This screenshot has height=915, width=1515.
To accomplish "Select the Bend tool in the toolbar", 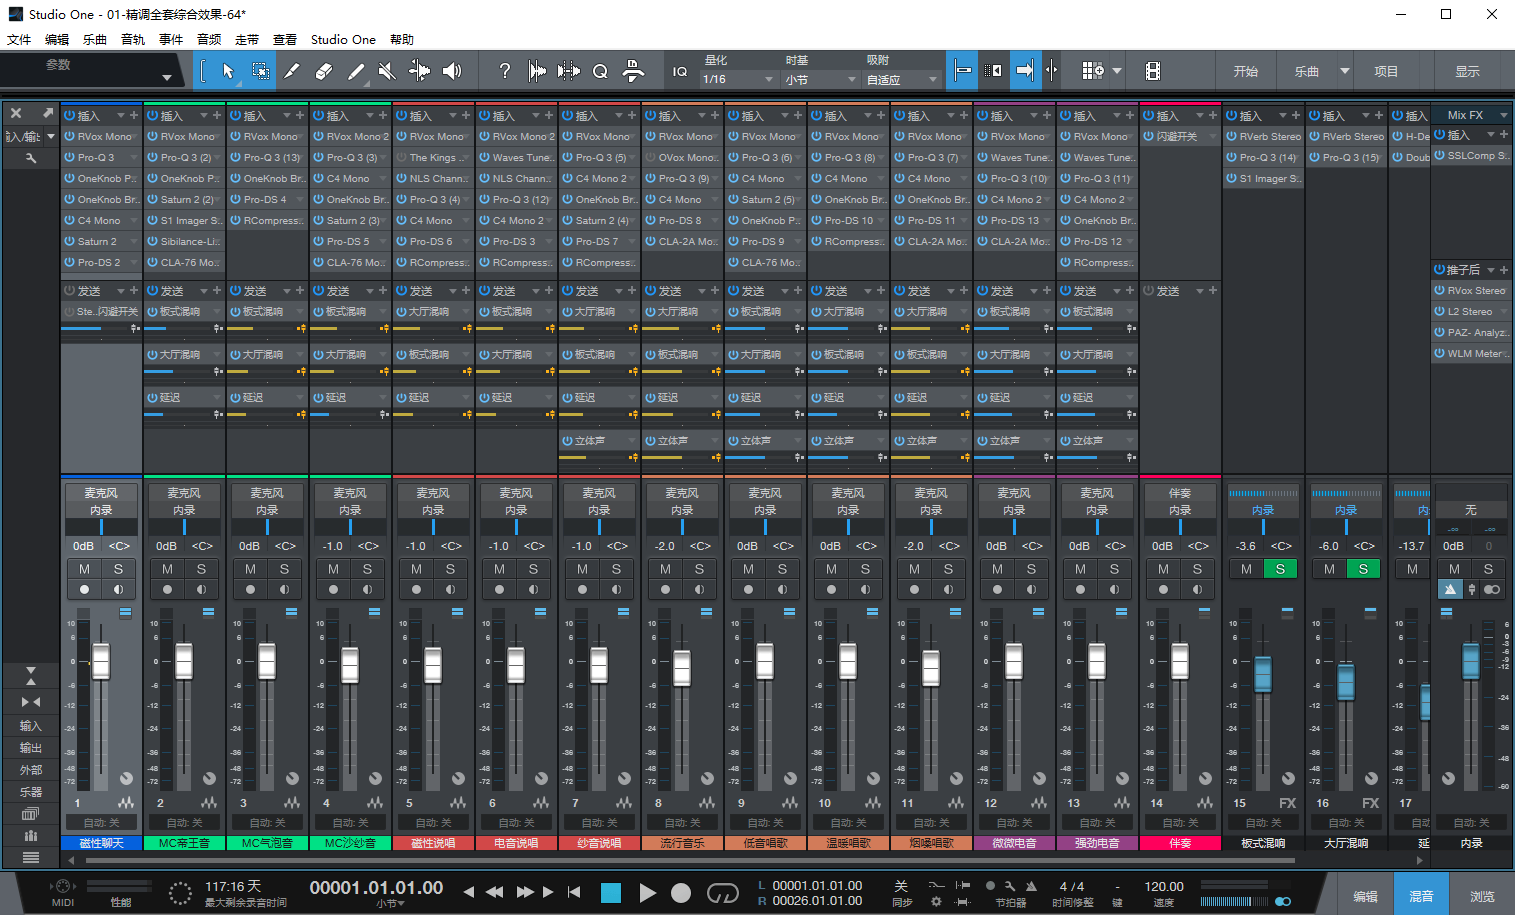I will pos(421,70).
